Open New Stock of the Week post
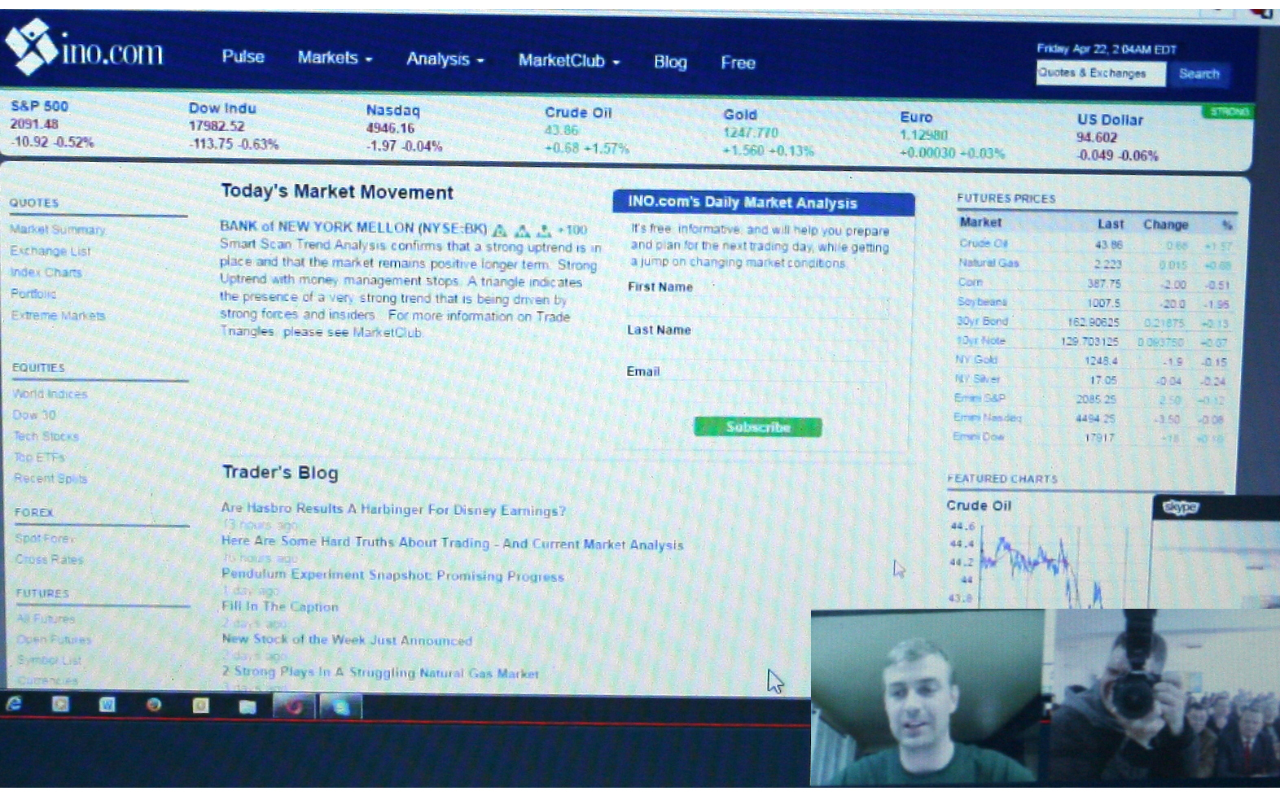Image resolution: width=1280 pixels, height=800 pixels. click(x=347, y=639)
